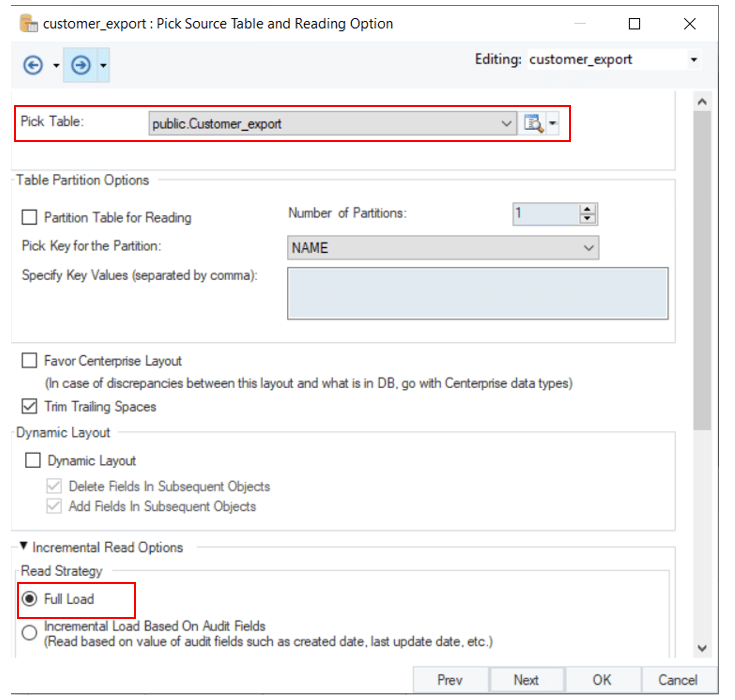This screenshot has width=735, height=700.
Task: Click the Next button
Action: point(526,680)
